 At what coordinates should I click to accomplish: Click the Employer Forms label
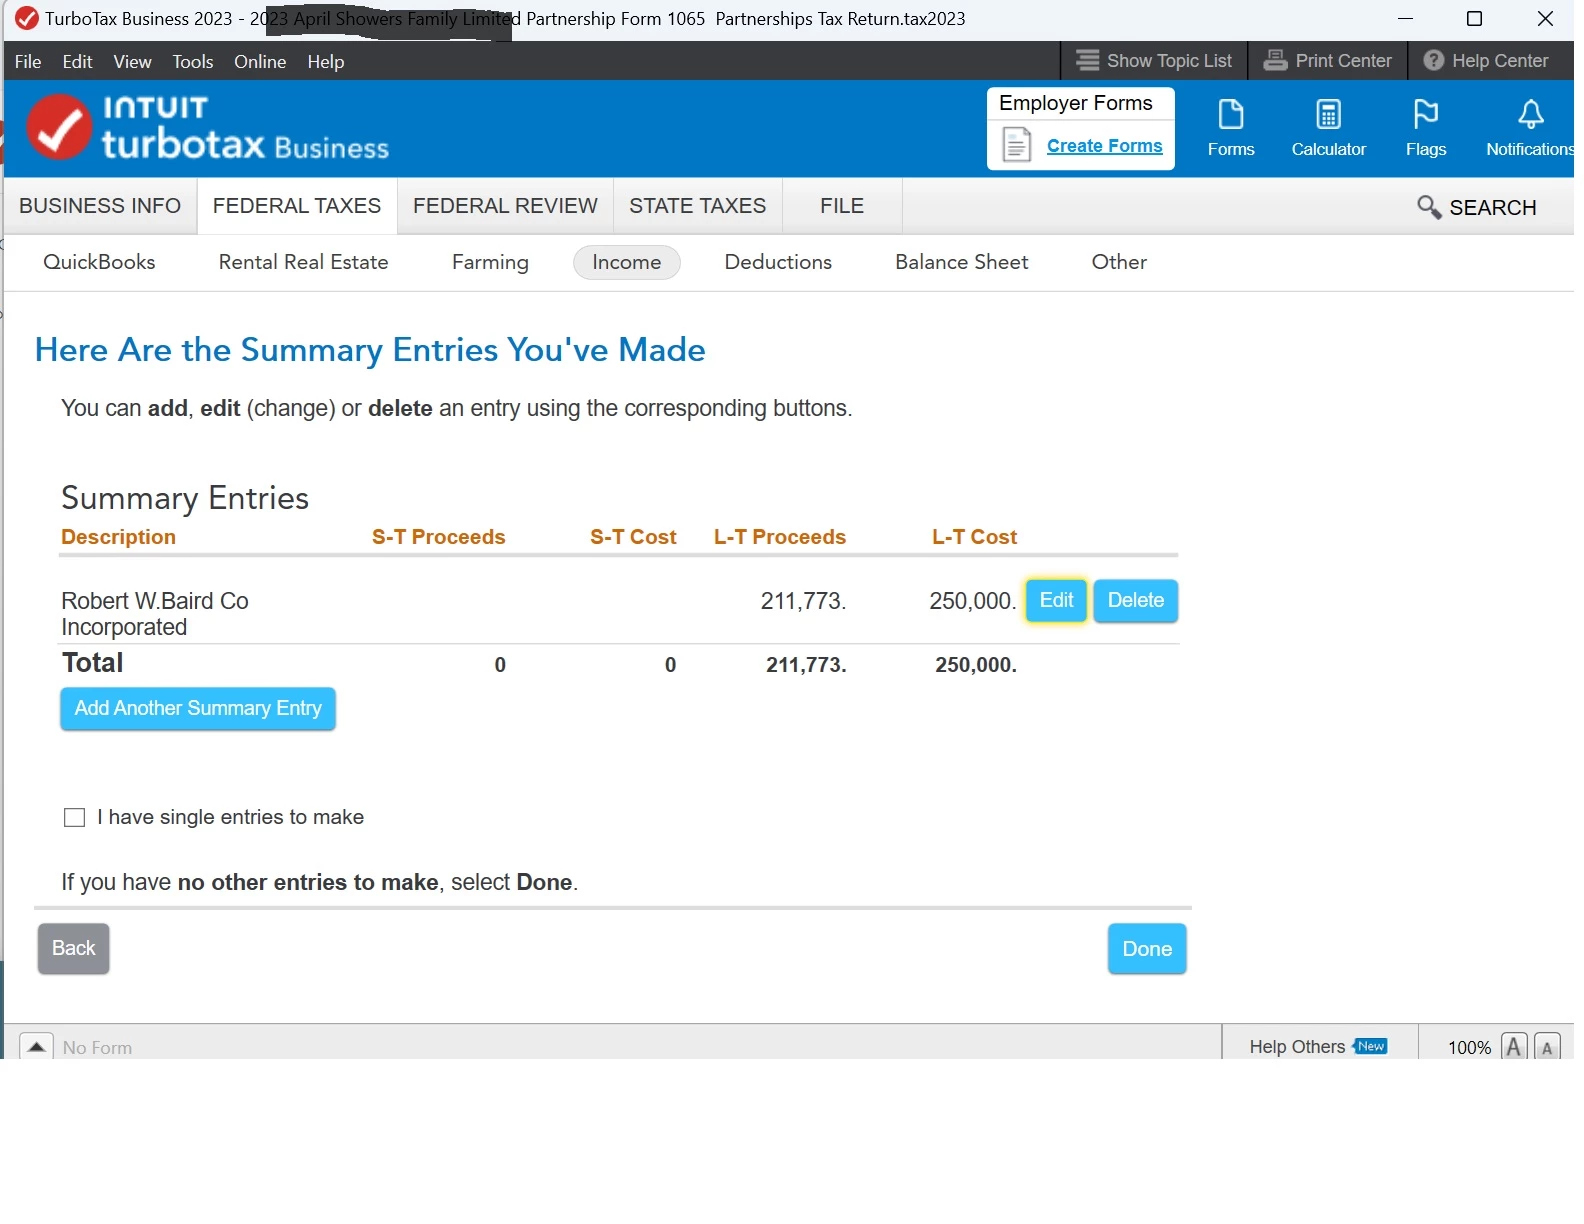(x=1075, y=103)
